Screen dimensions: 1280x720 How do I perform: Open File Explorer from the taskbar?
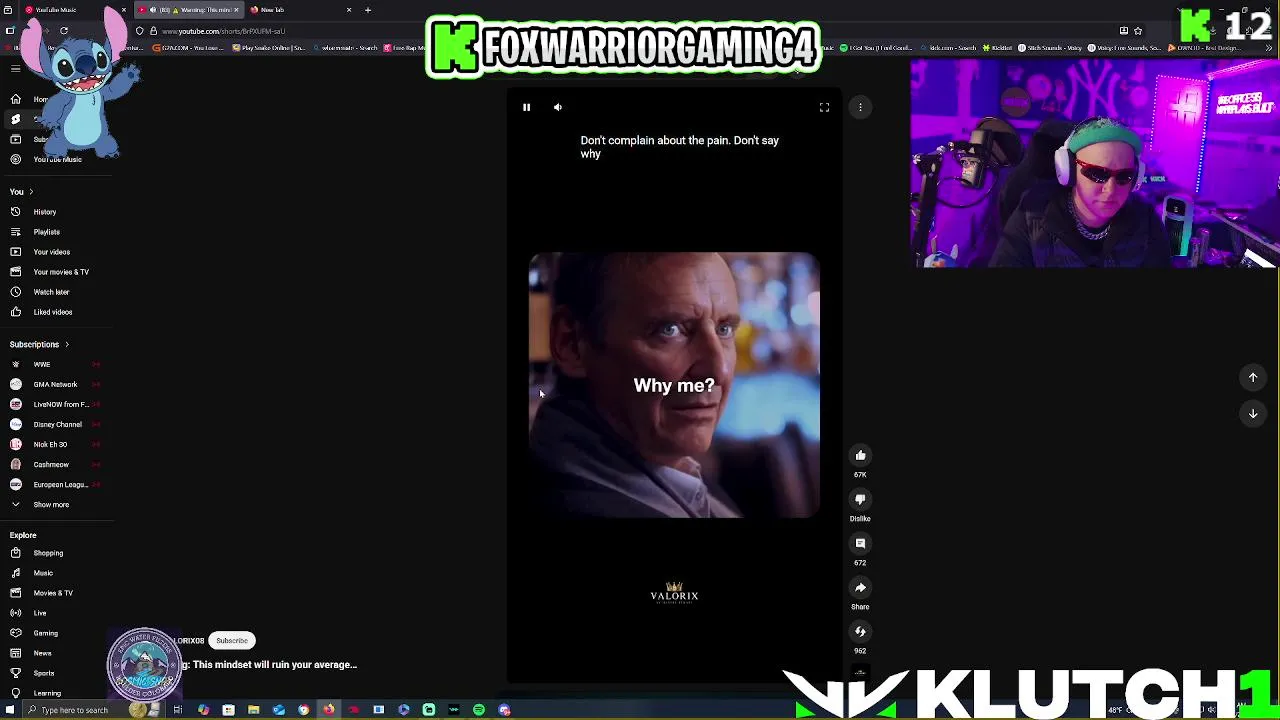point(254,710)
